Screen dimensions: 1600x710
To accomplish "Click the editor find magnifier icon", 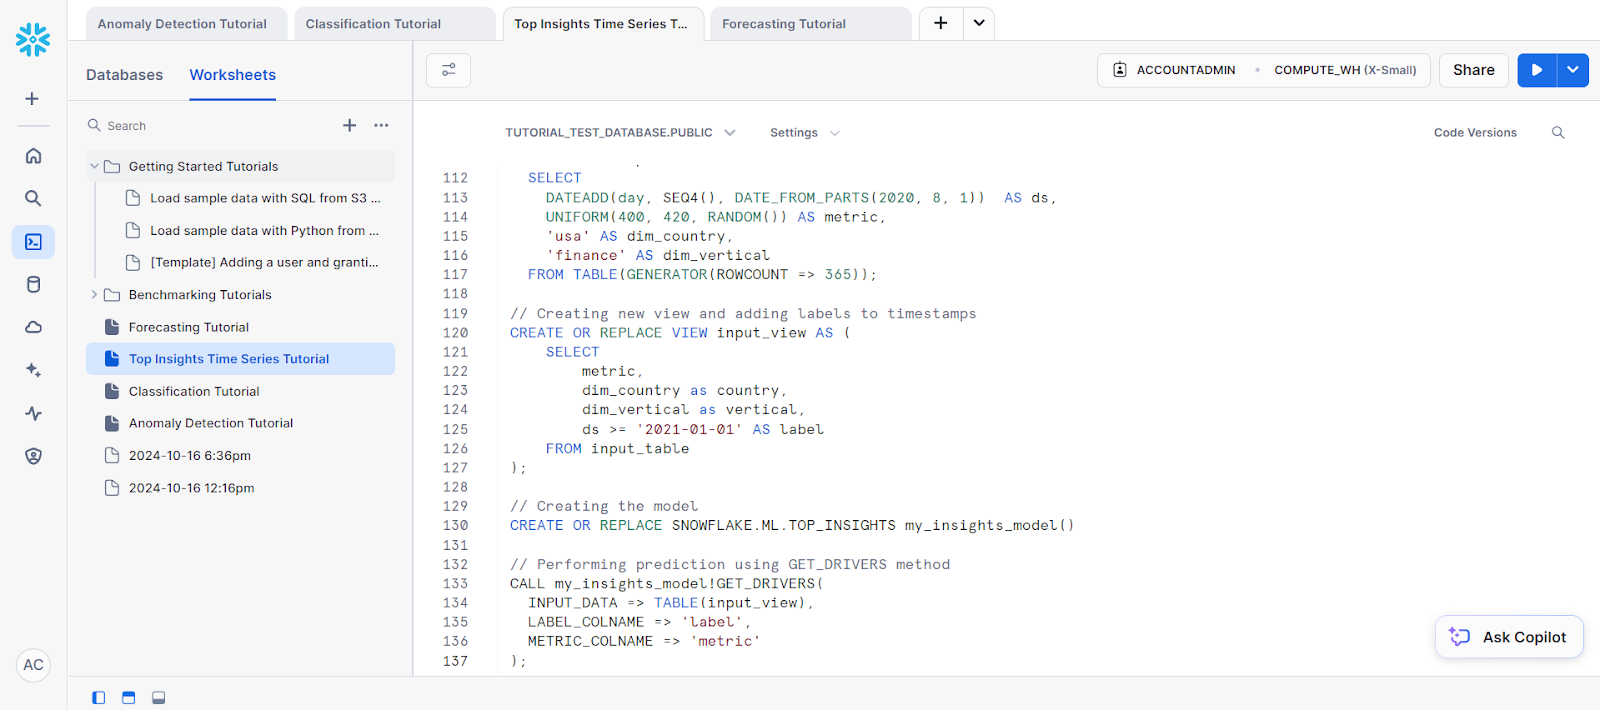I will coord(1558,133).
